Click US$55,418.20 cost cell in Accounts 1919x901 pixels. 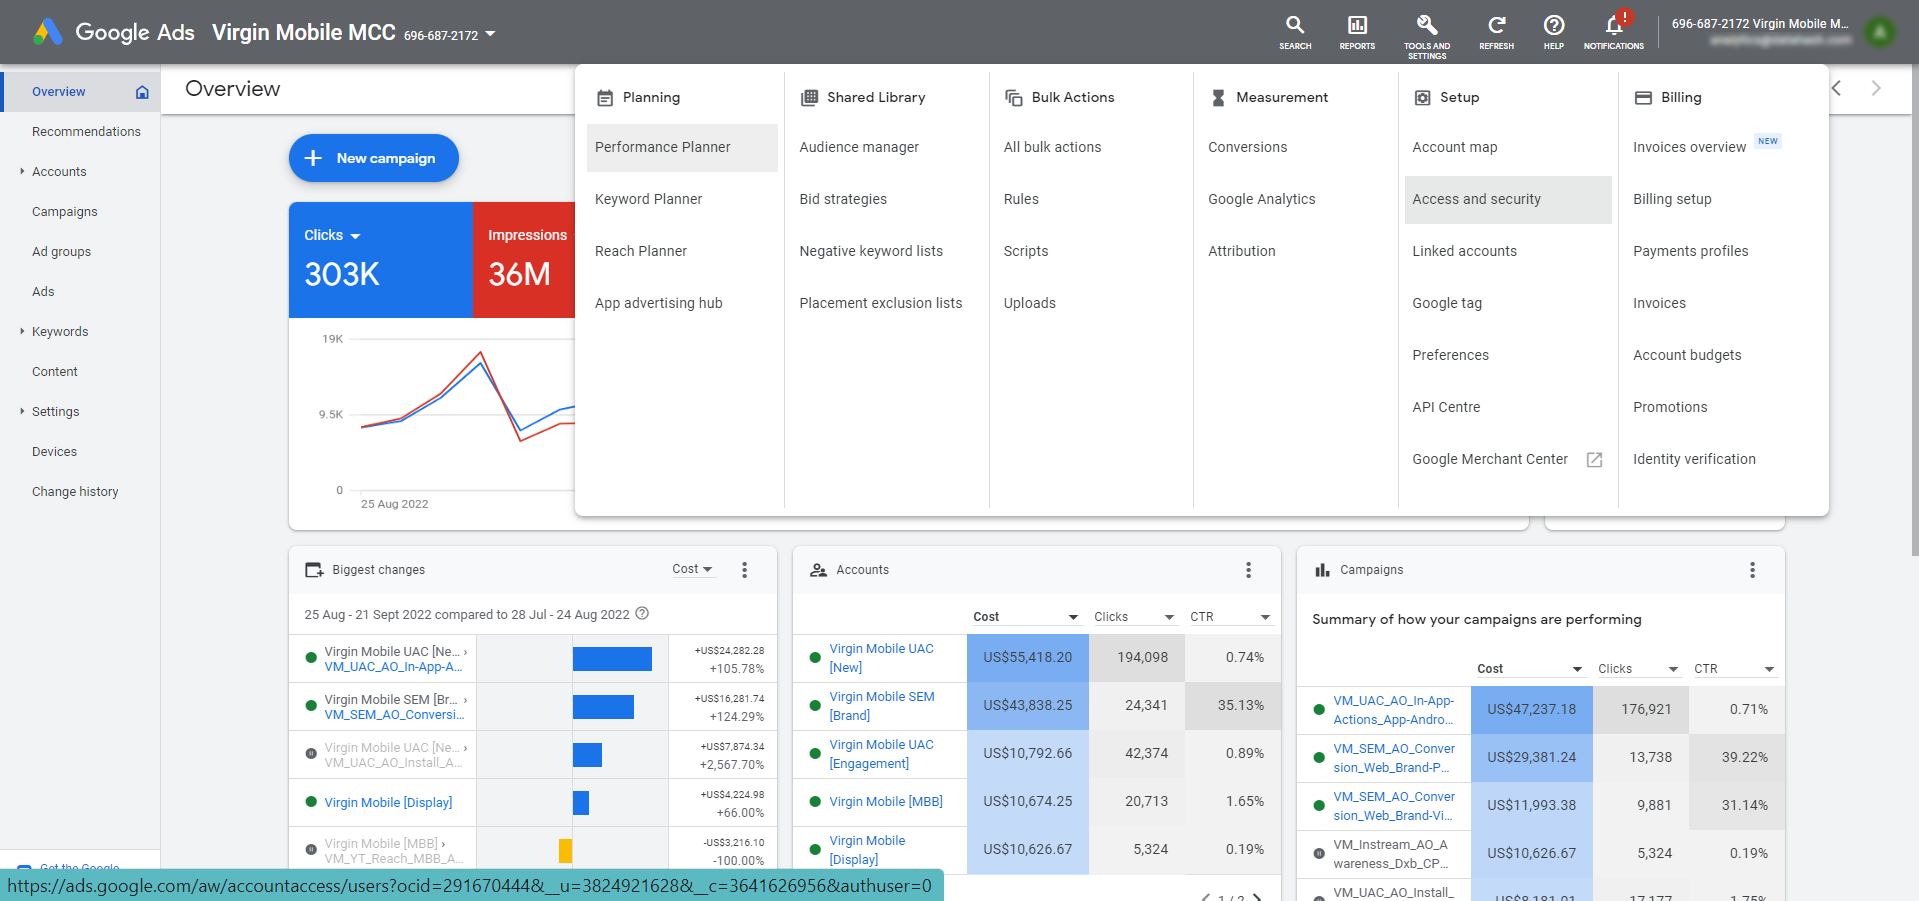click(x=1027, y=658)
